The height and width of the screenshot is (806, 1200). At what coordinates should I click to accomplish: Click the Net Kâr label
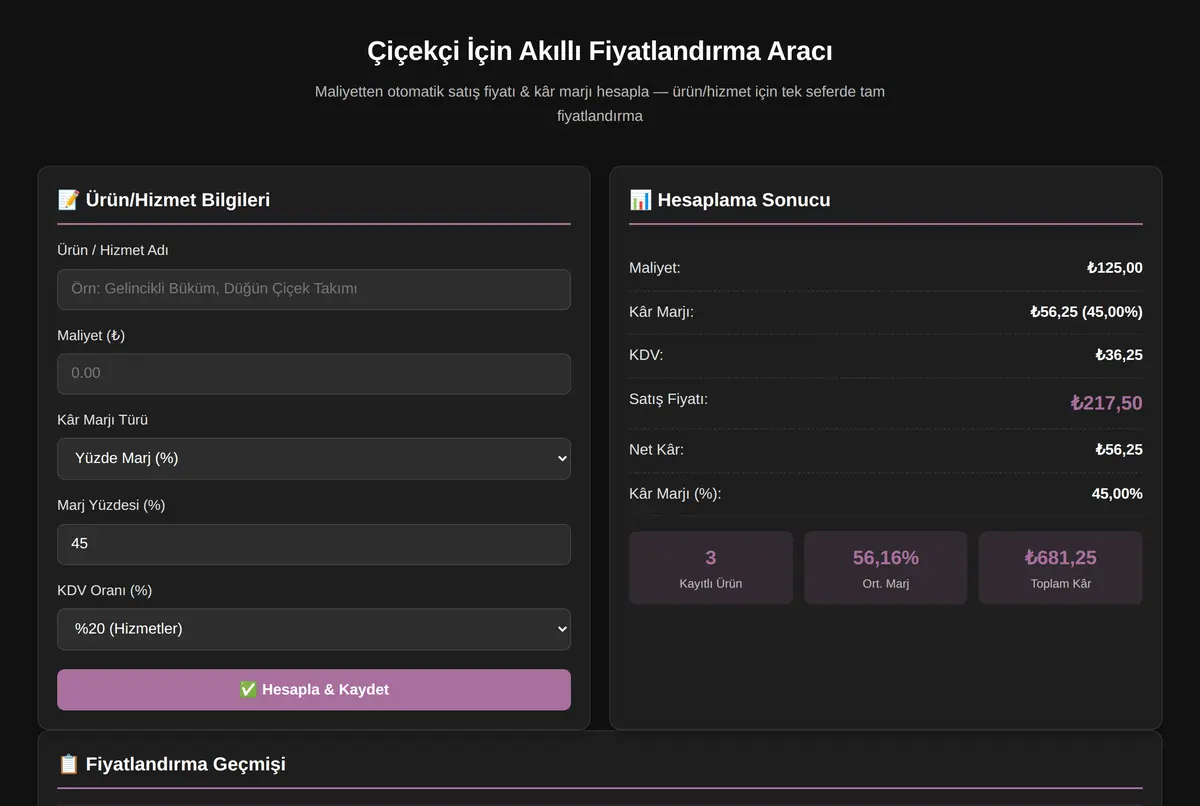[x=656, y=450]
